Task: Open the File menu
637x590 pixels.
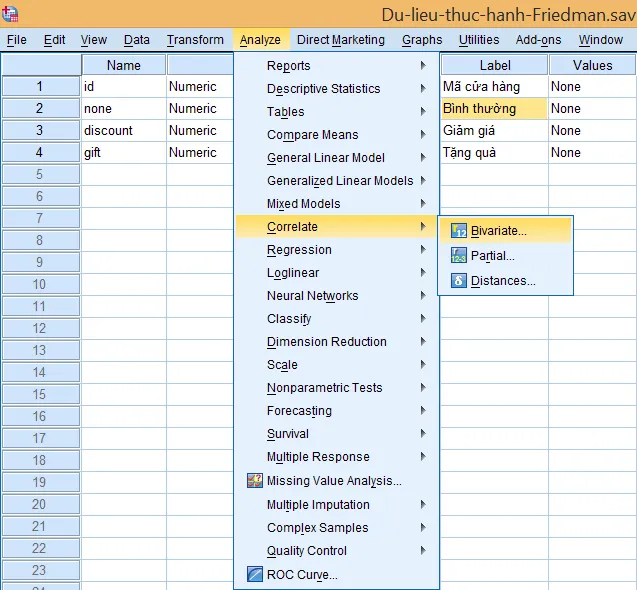Action: click(x=17, y=40)
